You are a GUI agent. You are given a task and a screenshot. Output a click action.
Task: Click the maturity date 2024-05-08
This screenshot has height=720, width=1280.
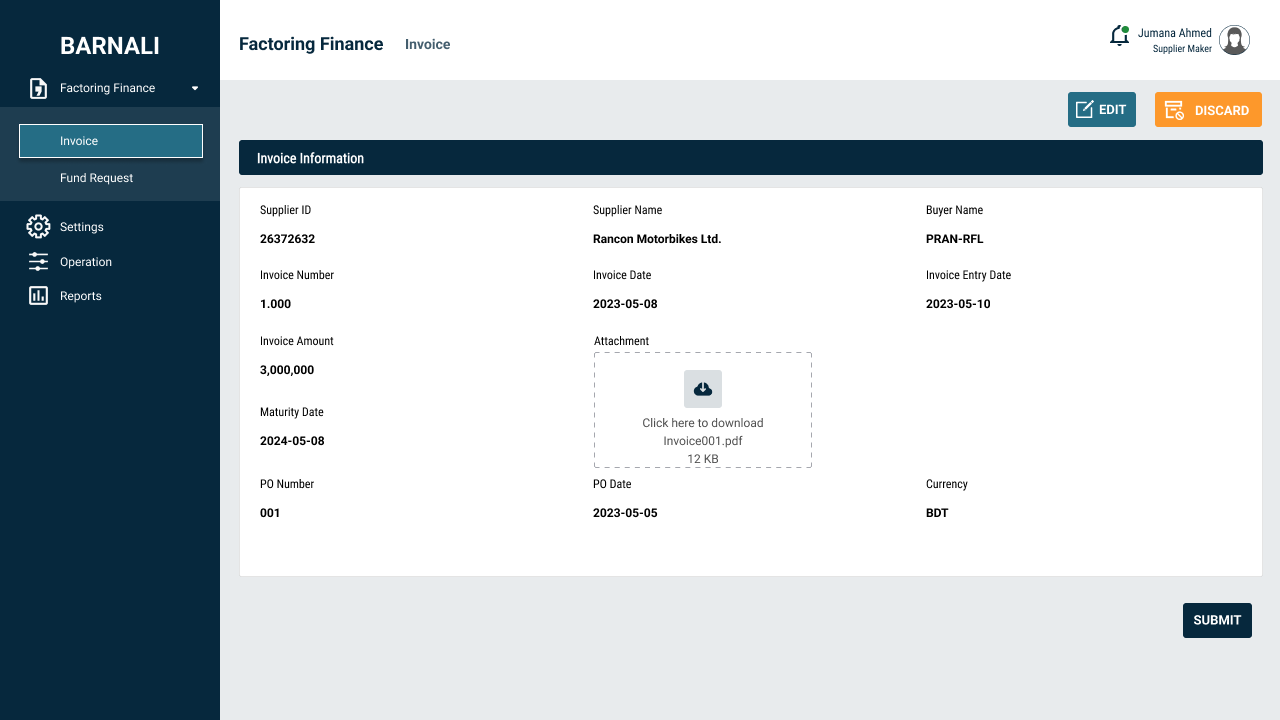[292, 441]
